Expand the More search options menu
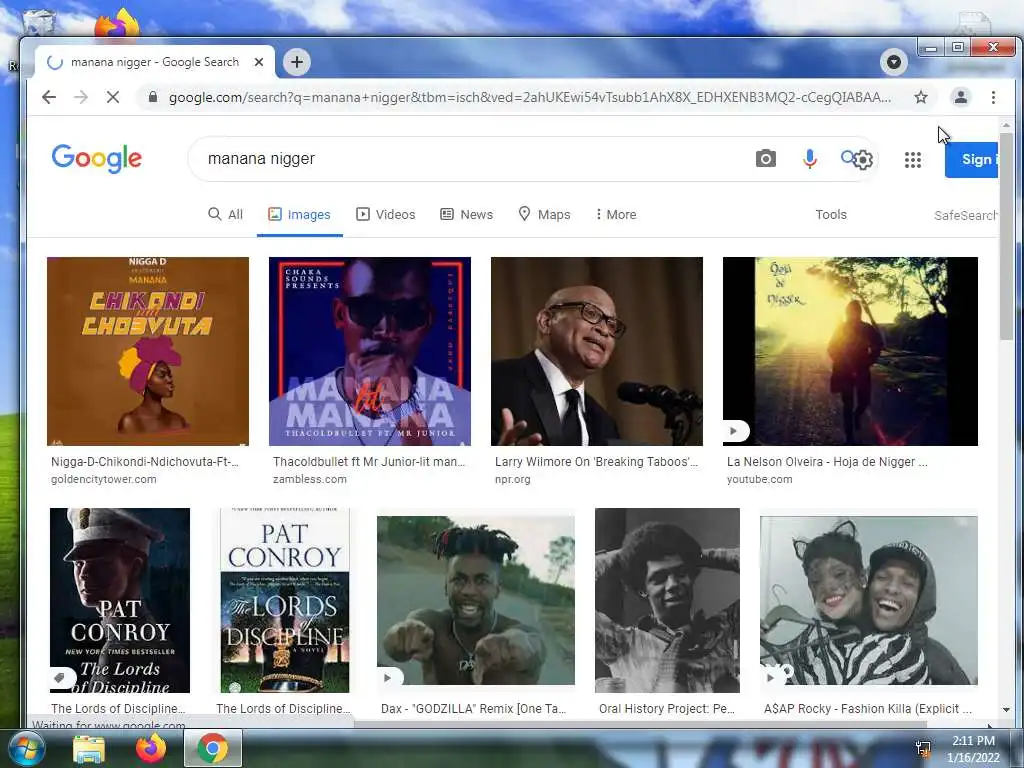The image size is (1024, 768). pos(616,214)
